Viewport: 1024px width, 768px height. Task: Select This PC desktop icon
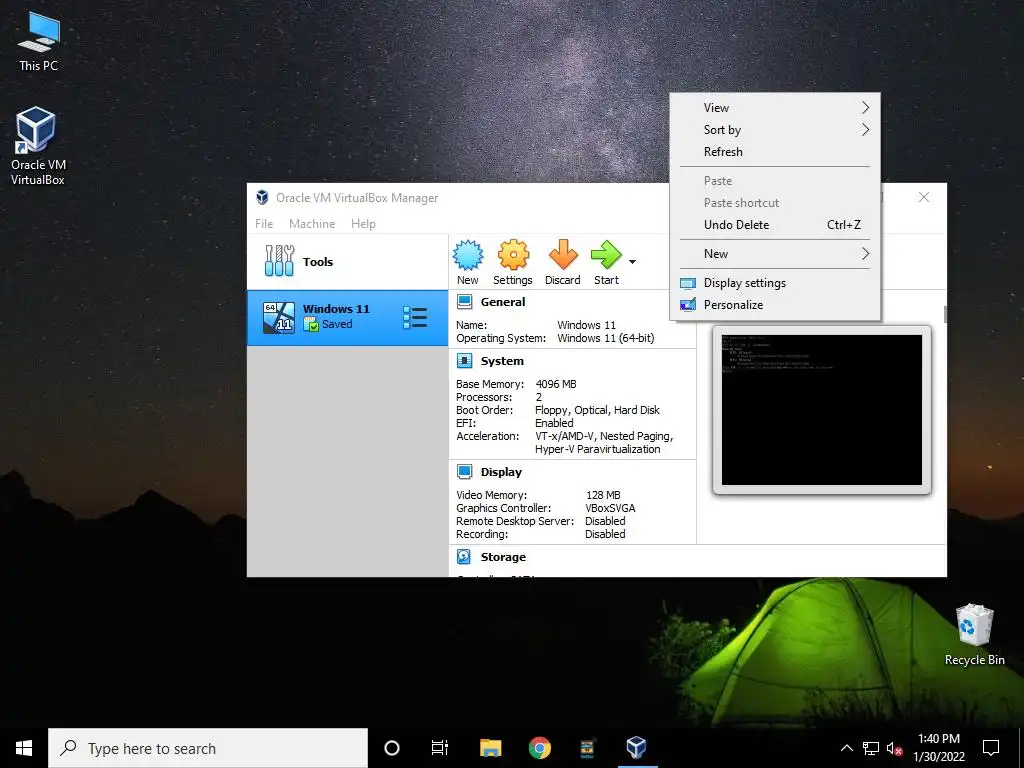coord(39,41)
